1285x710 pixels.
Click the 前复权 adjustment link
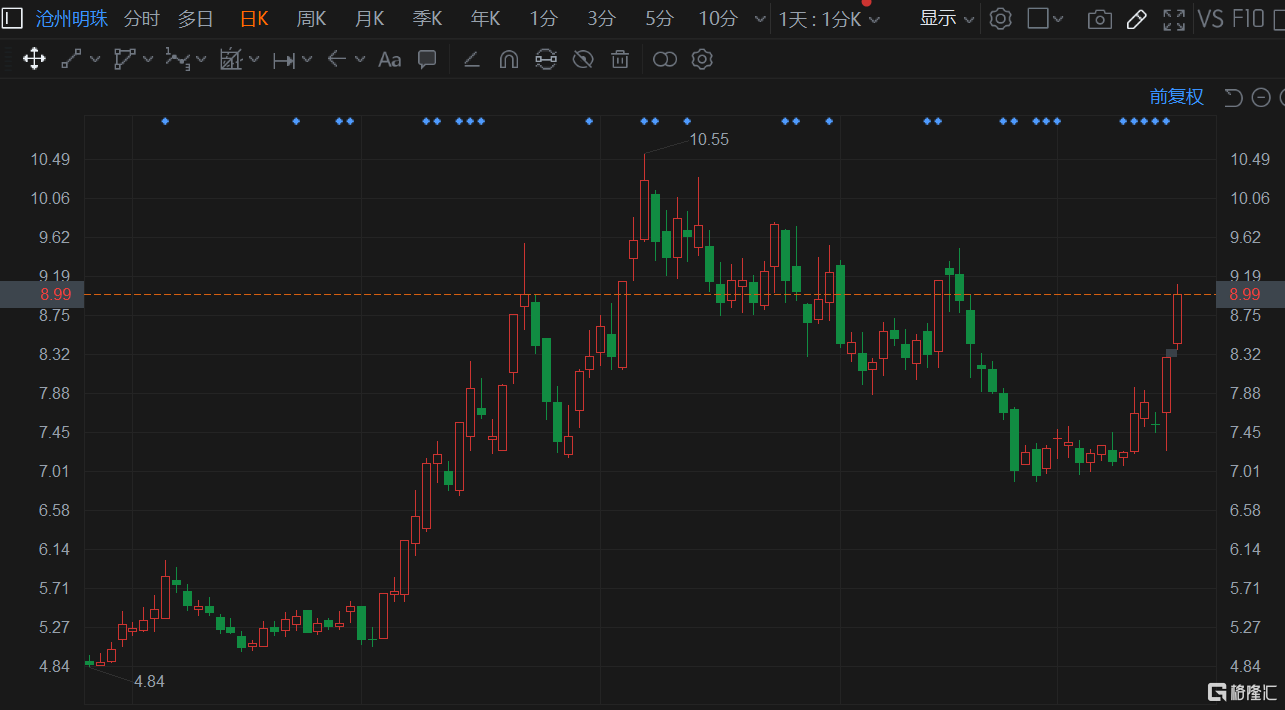[1177, 97]
